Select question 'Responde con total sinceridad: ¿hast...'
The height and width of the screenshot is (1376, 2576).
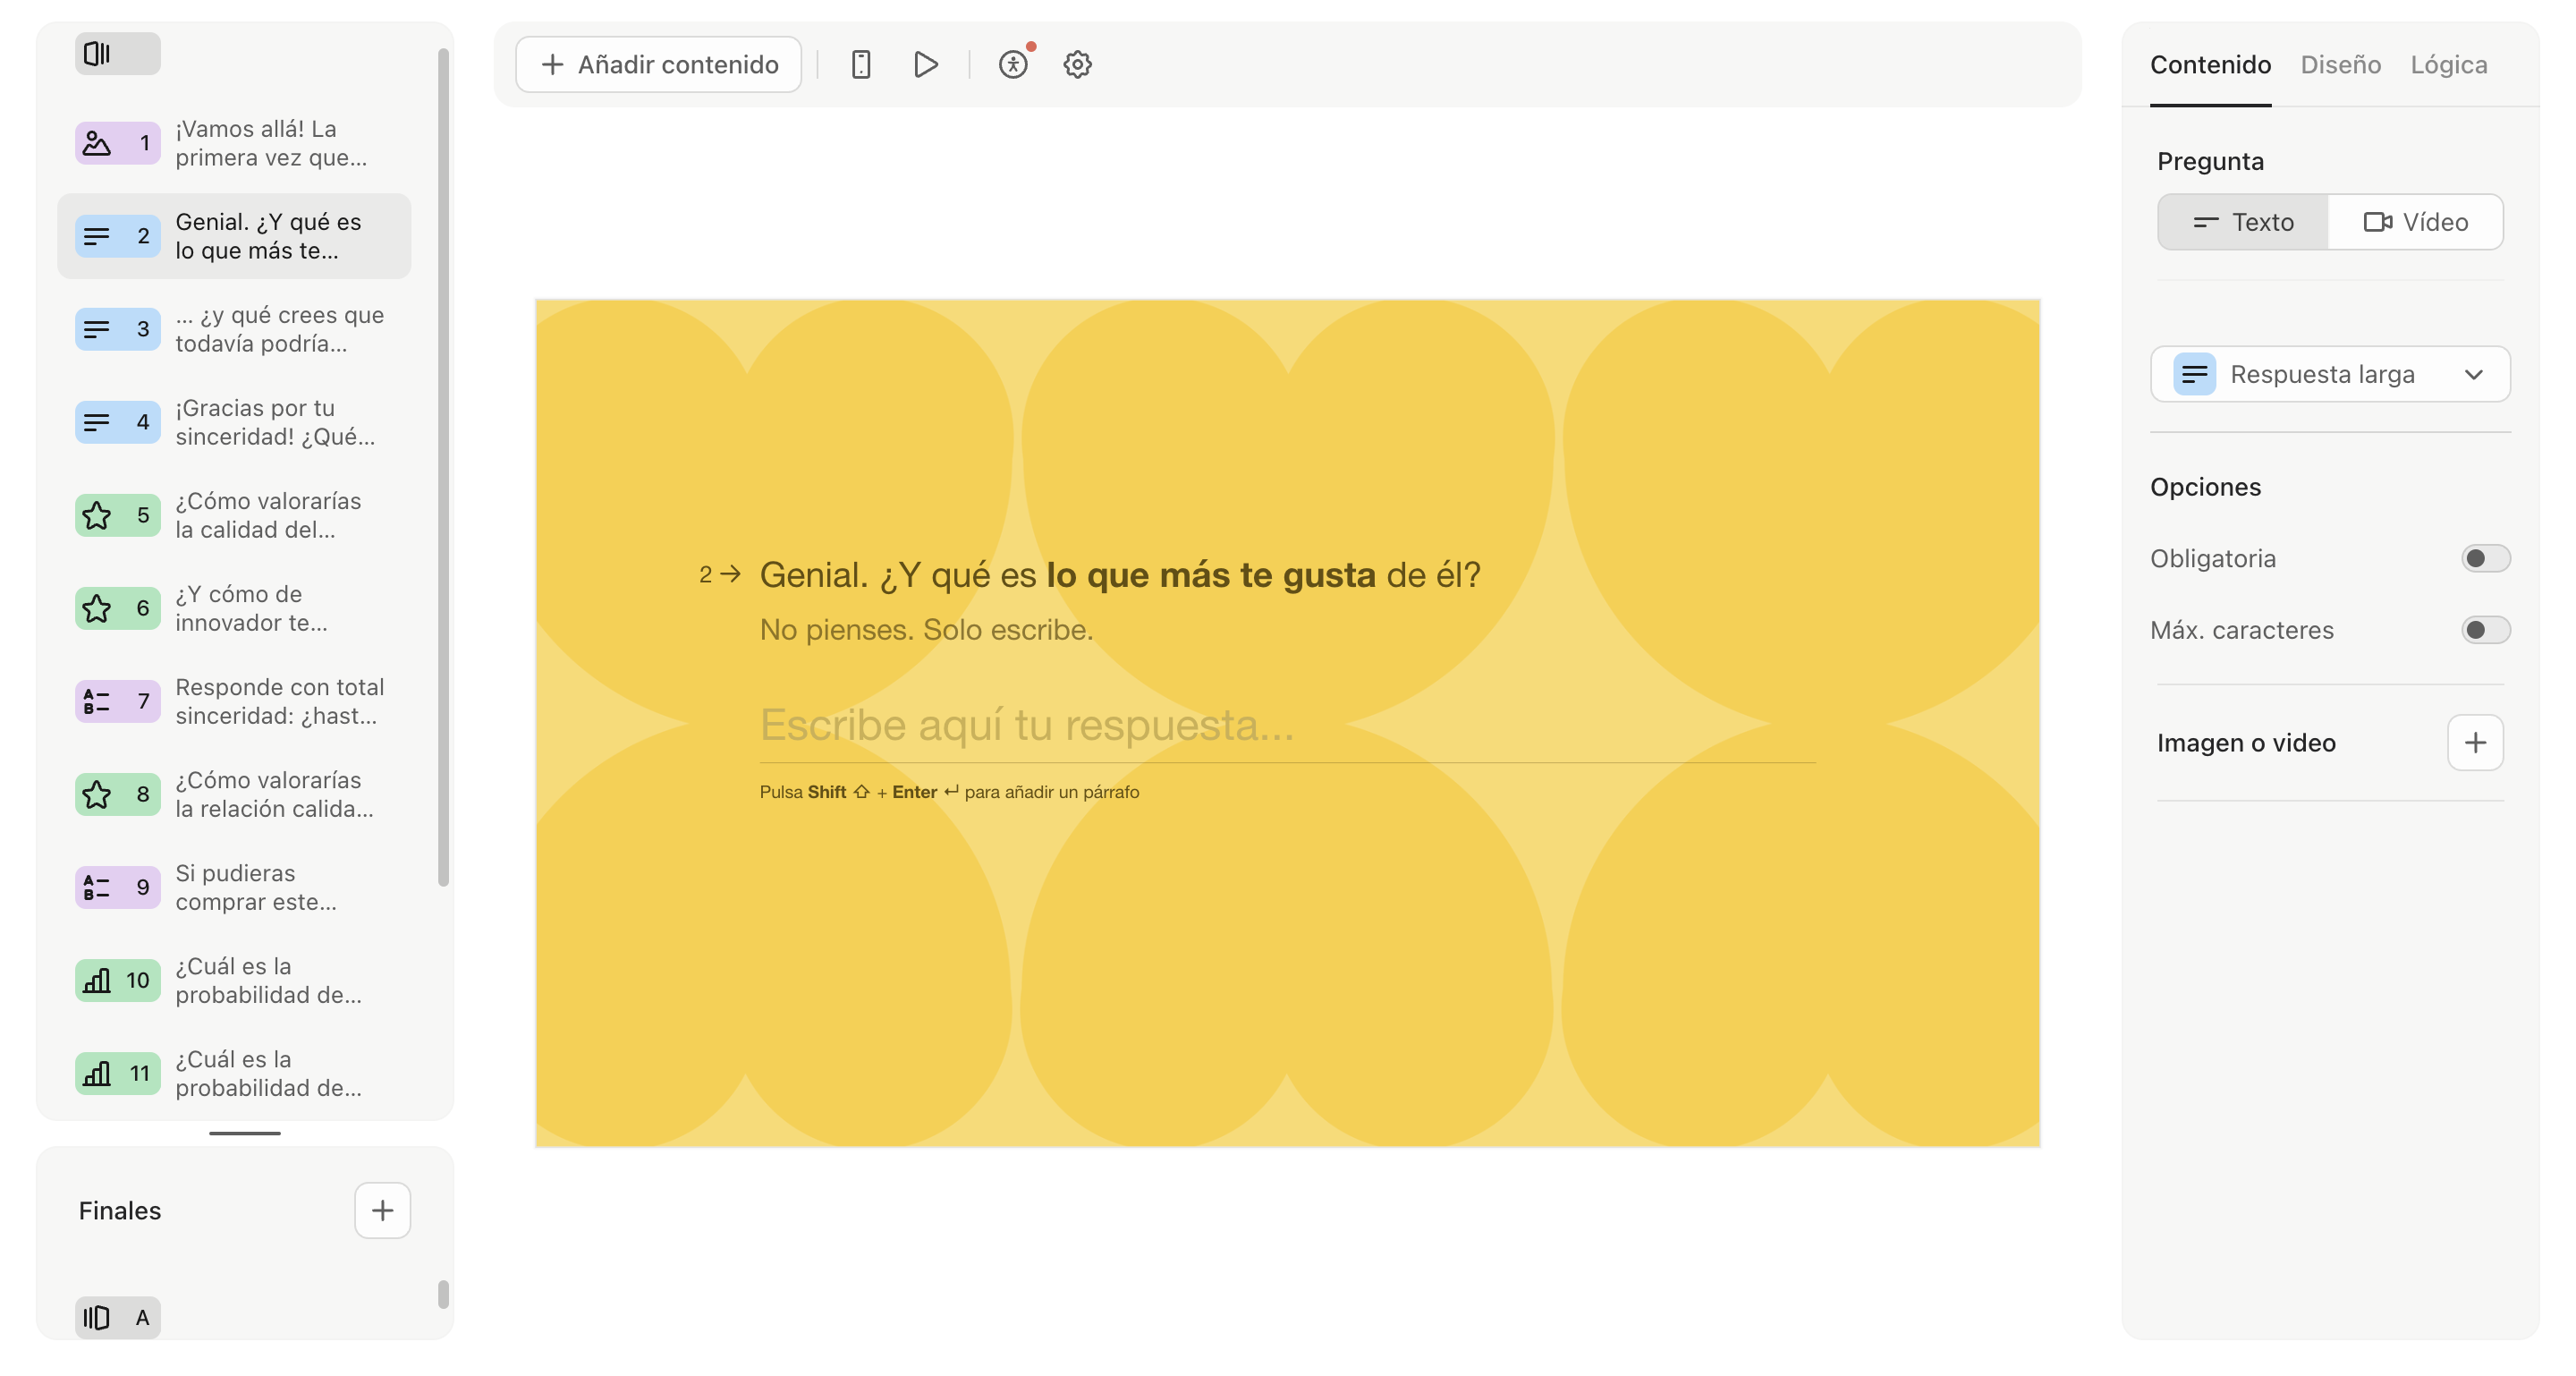click(x=234, y=701)
